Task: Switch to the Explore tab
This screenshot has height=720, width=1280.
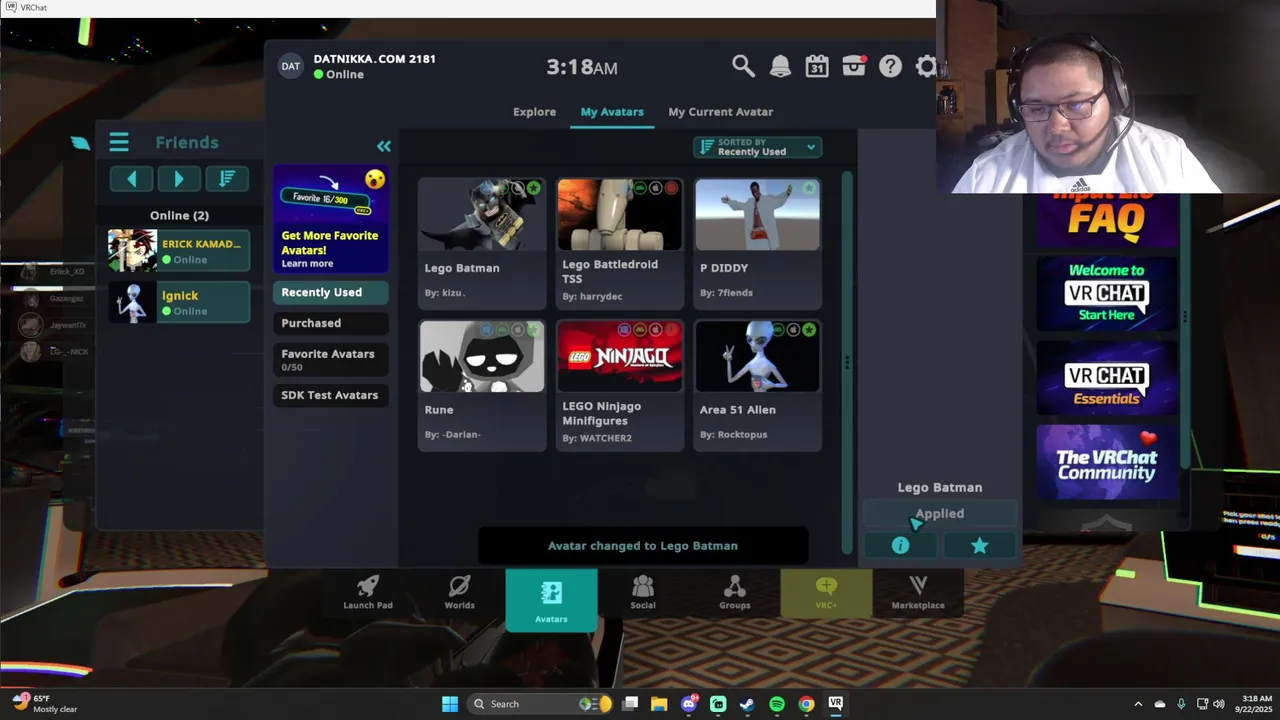Action: pos(534,112)
